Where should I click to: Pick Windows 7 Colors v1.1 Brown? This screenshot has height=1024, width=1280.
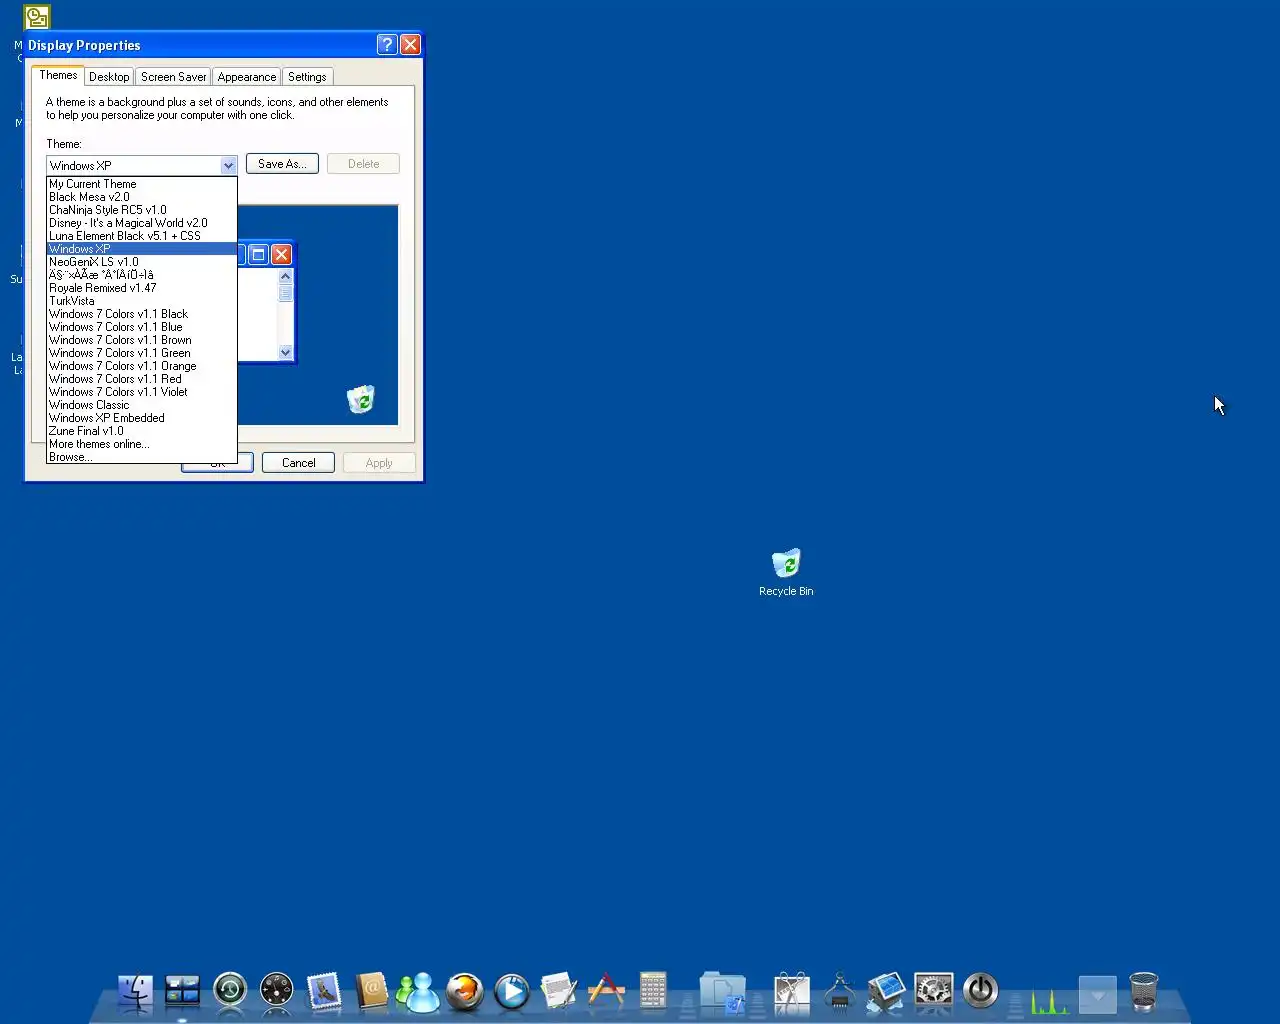pos(141,340)
